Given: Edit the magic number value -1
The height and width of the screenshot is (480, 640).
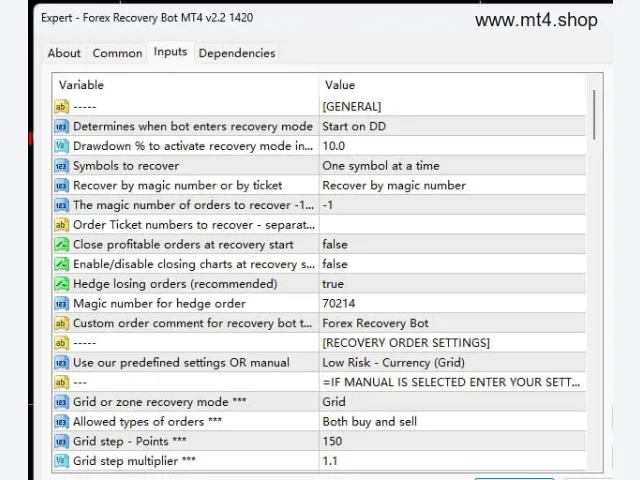Looking at the screenshot, I should pyautogui.click(x=452, y=205).
